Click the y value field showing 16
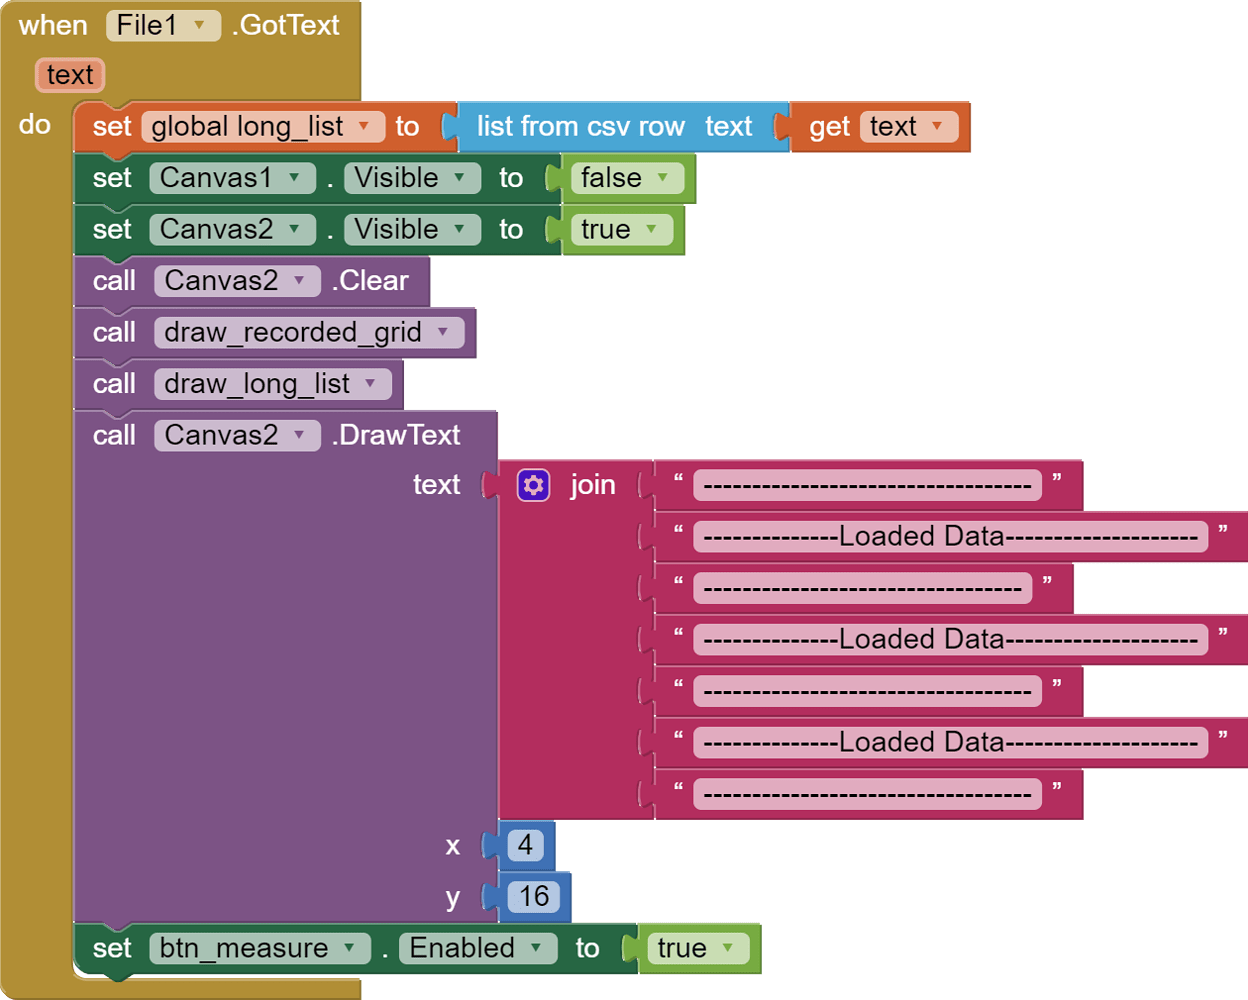 [534, 896]
